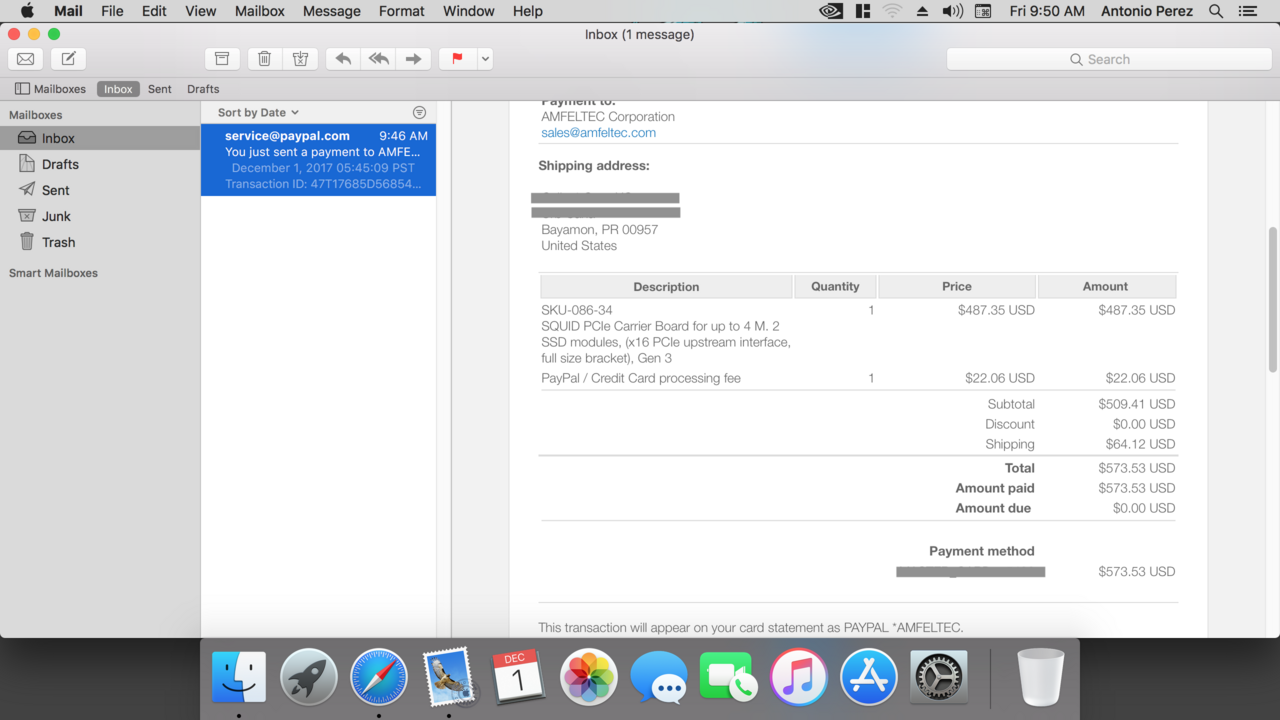
Task: Open the Help menu
Action: point(527,11)
